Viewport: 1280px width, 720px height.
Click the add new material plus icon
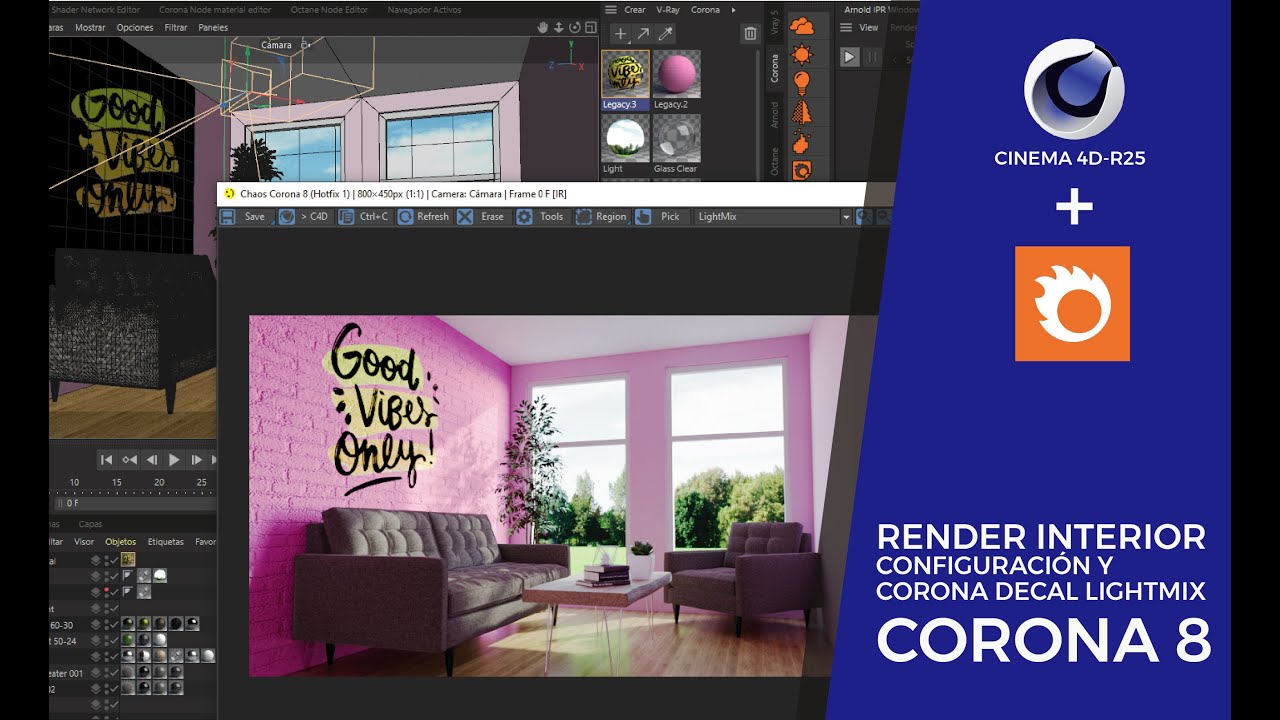pyautogui.click(x=620, y=34)
